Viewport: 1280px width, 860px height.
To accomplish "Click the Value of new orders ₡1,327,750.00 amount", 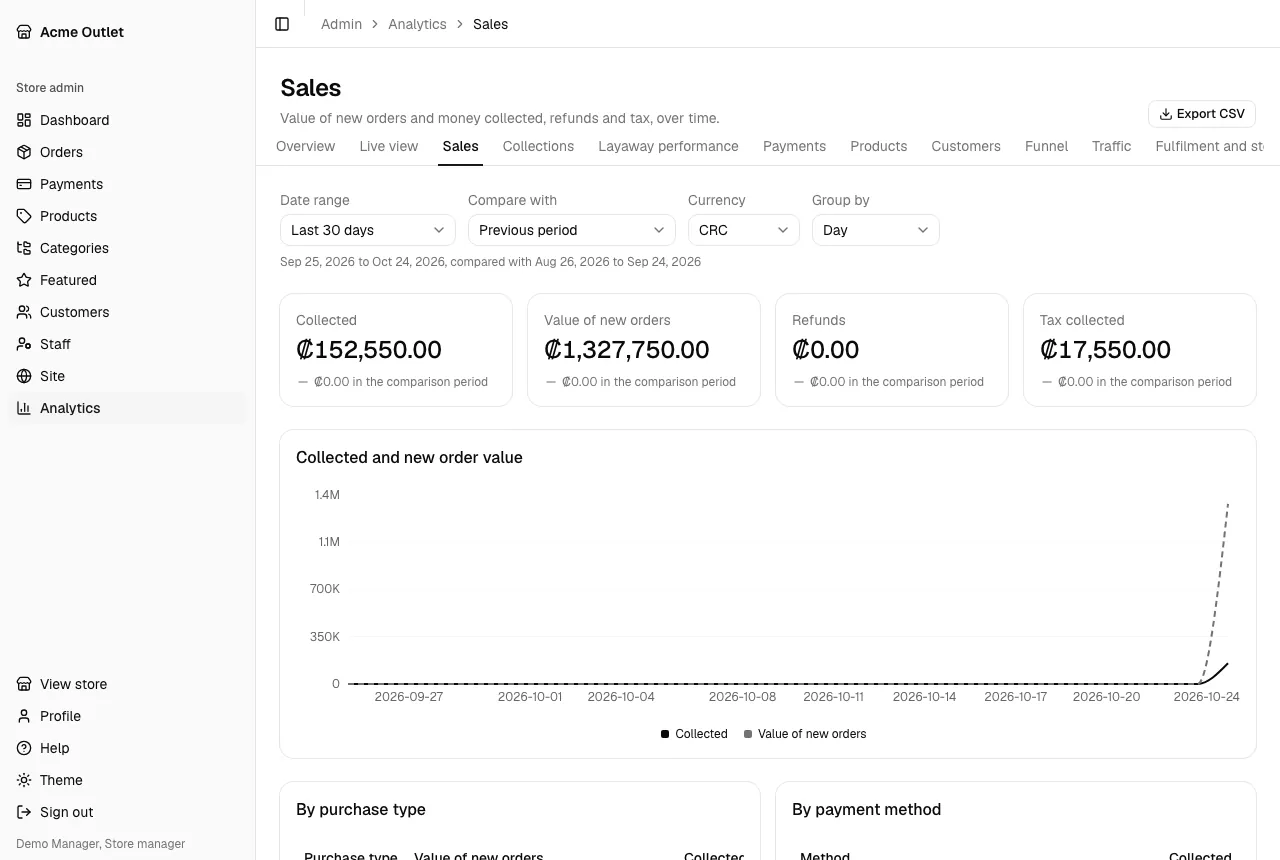I will coord(627,350).
